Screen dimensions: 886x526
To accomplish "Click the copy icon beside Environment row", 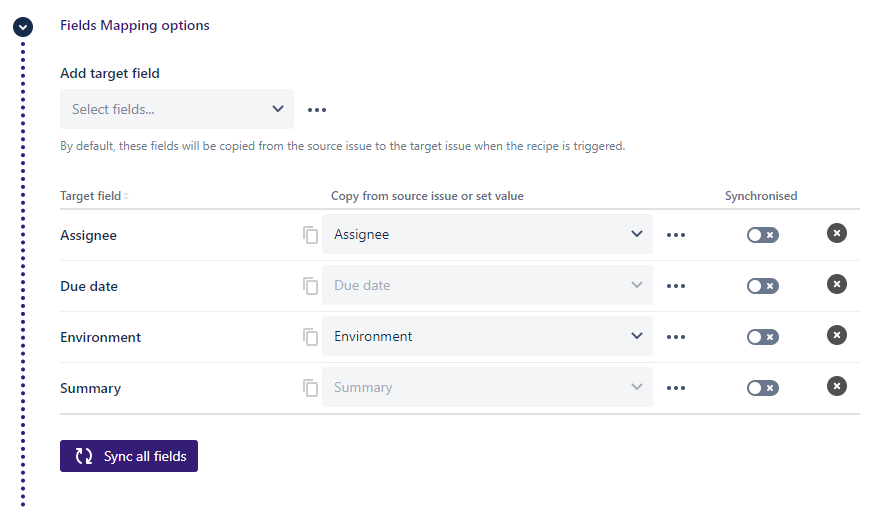I will coord(311,337).
